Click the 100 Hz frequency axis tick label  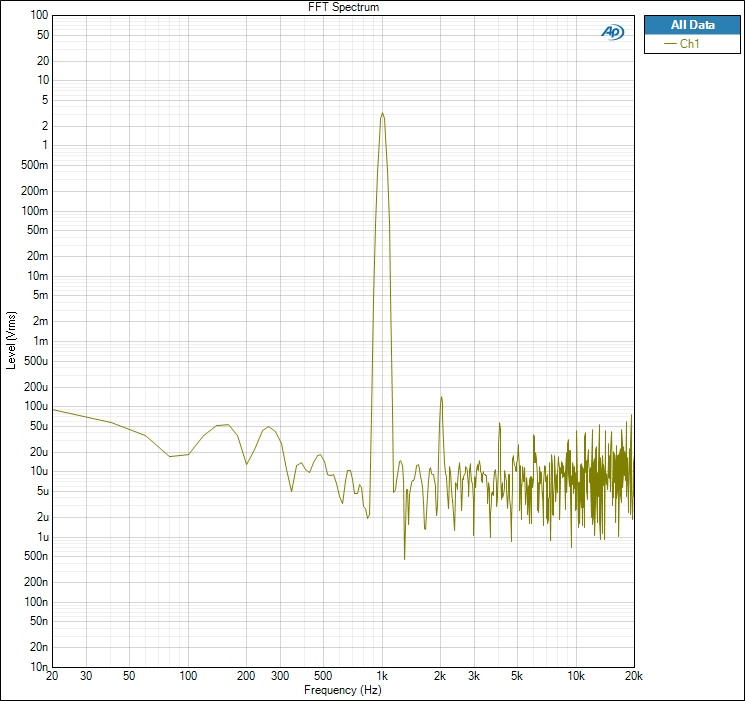pyautogui.click(x=188, y=675)
